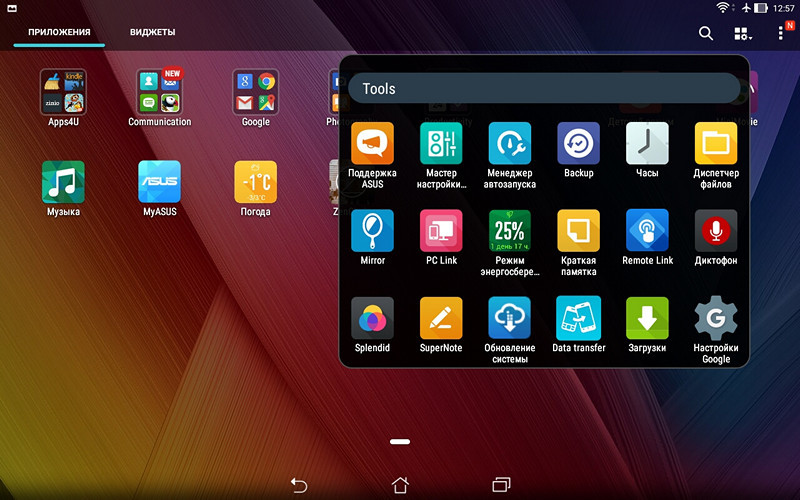The height and width of the screenshot is (500, 800).
Task: Open Обновление системы system update
Action: coord(510,318)
